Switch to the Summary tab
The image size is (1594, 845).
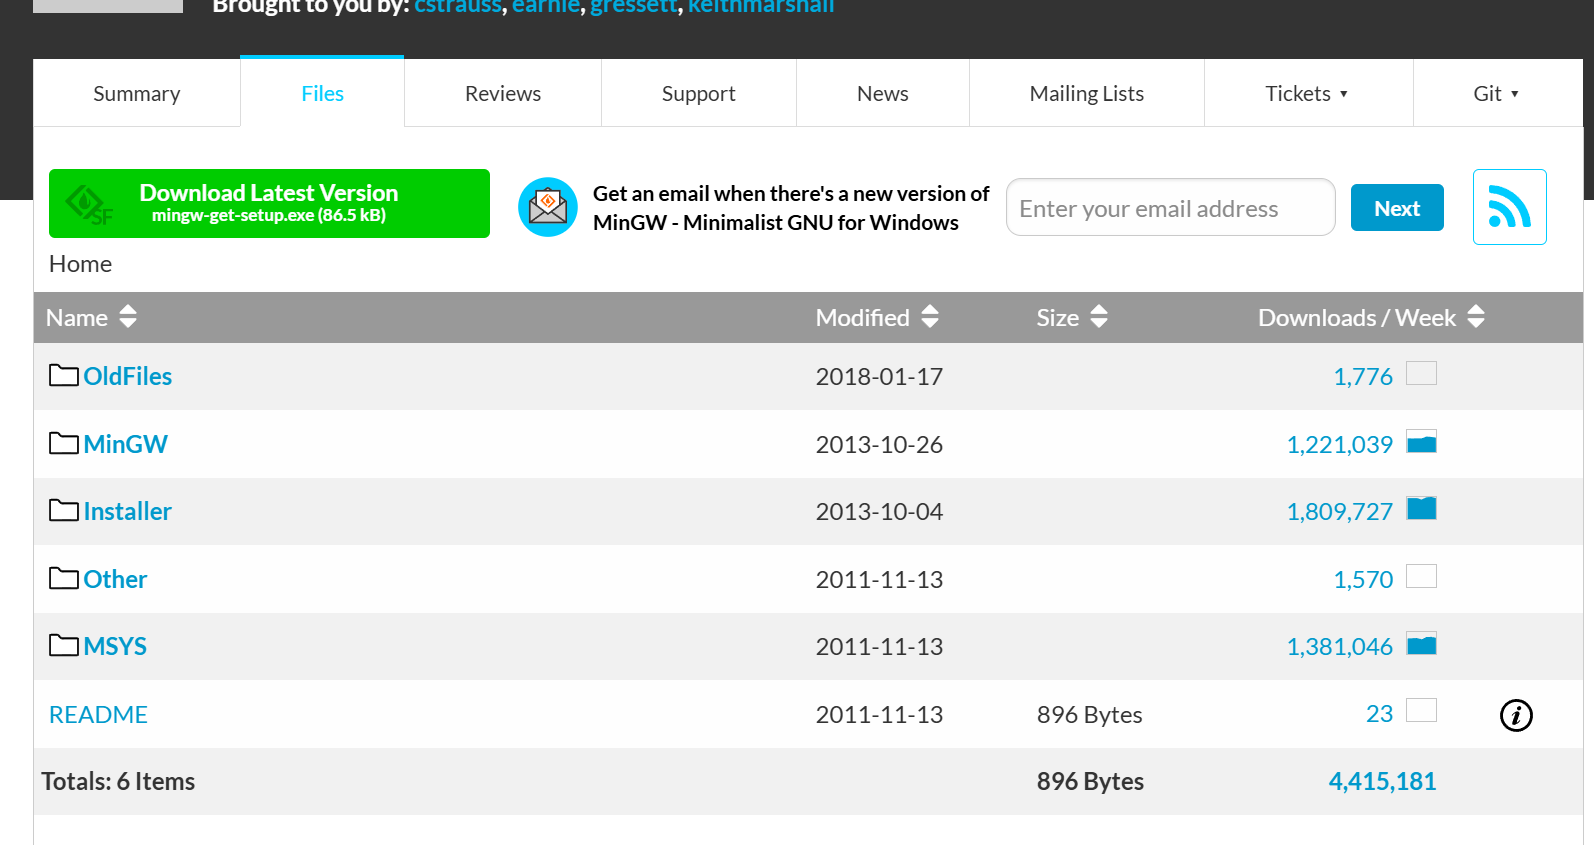(137, 93)
